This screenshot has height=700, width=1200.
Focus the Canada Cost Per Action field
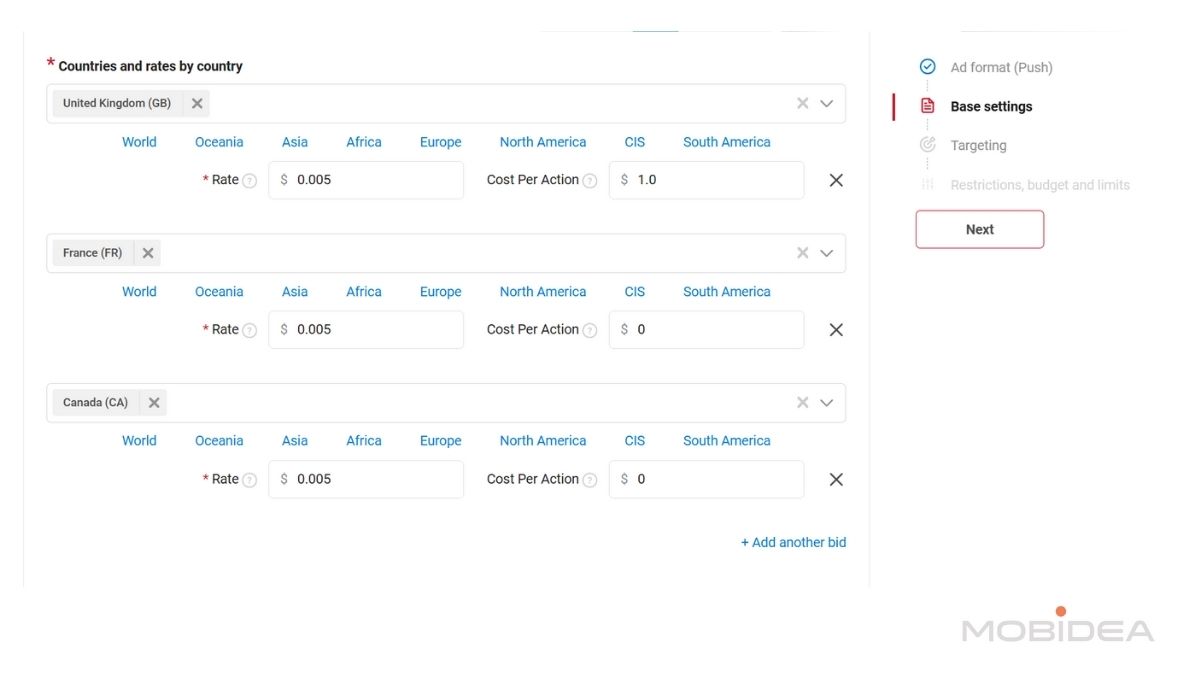(x=715, y=479)
